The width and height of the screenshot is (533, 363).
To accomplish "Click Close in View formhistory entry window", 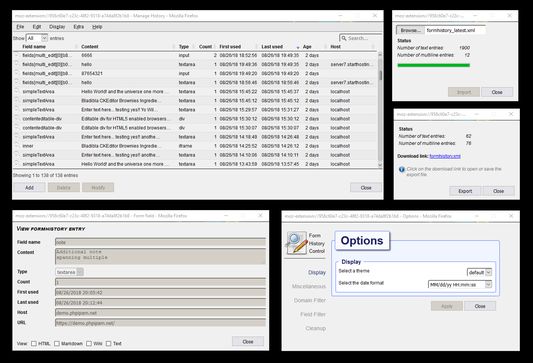I will click(x=248, y=341).
